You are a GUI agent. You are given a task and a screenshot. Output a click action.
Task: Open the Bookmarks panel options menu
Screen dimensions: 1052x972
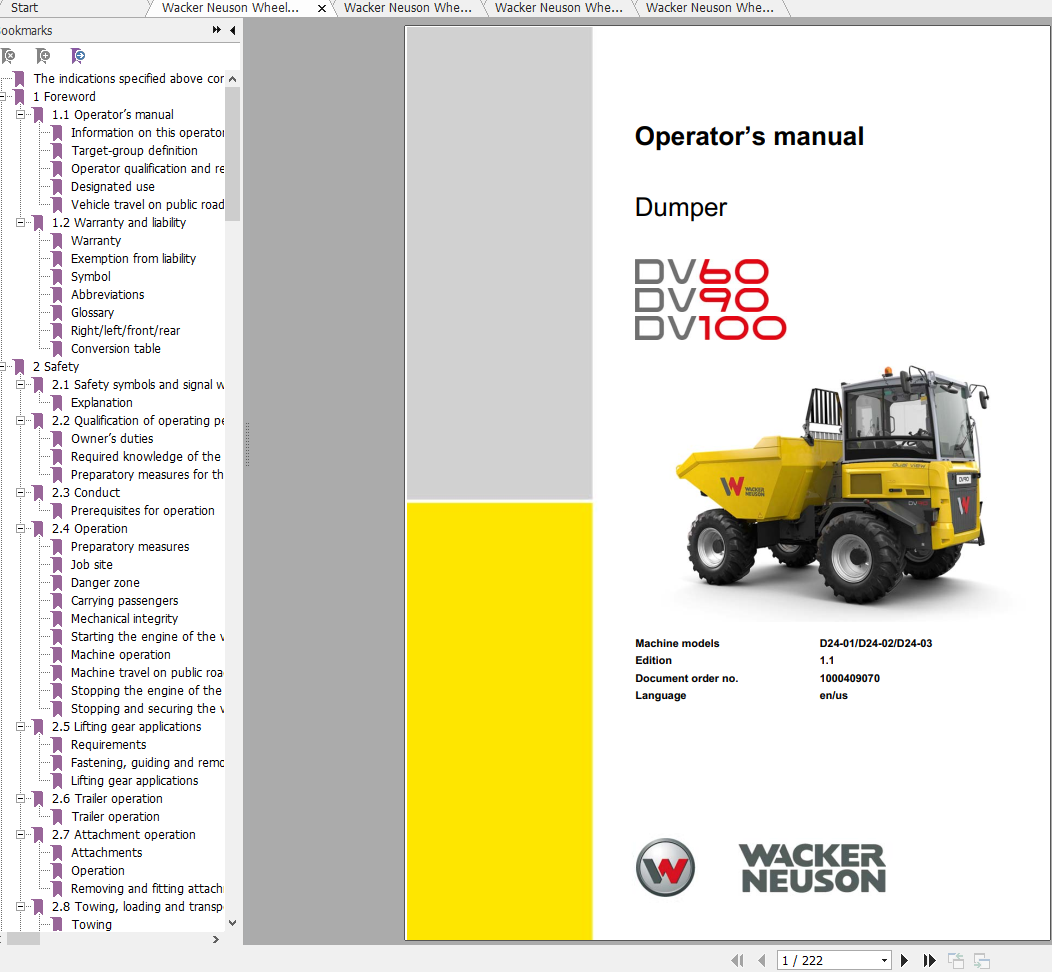[x=215, y=30]
